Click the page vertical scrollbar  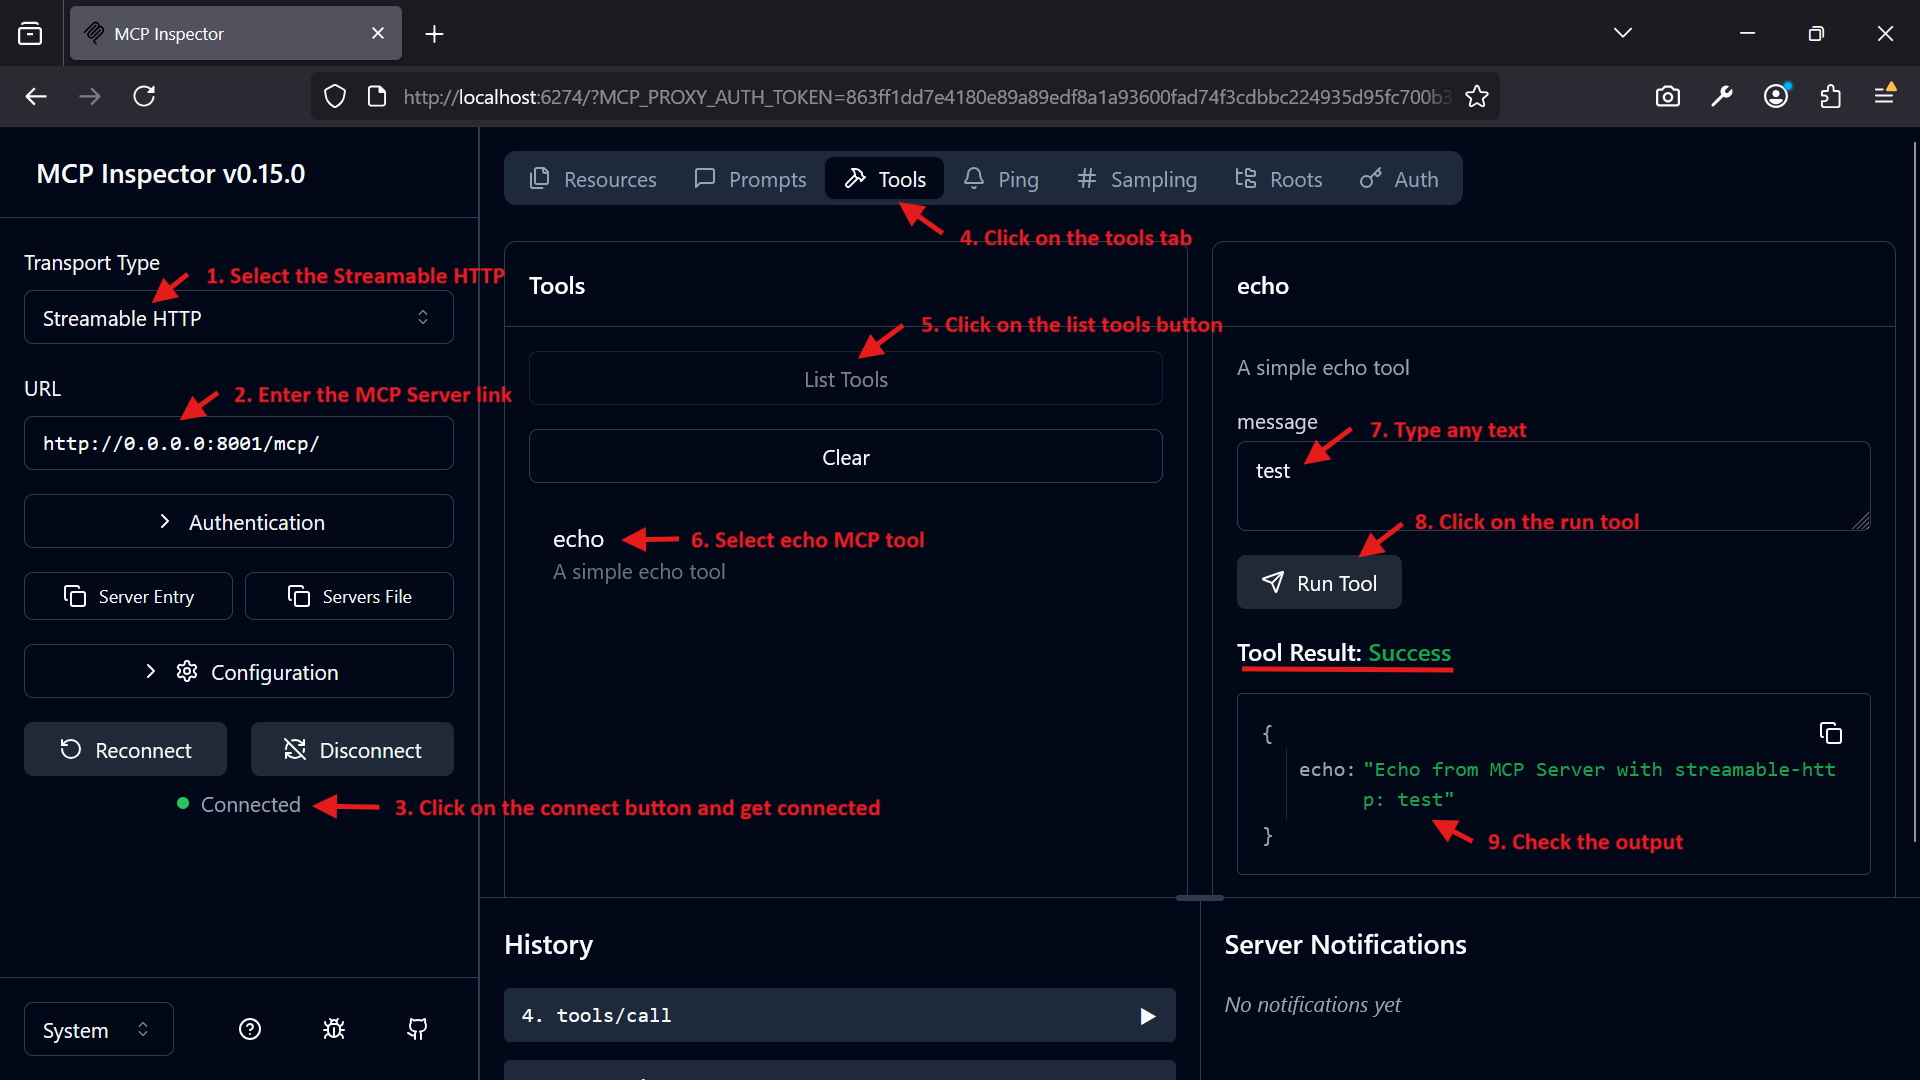click(1914, 490)
